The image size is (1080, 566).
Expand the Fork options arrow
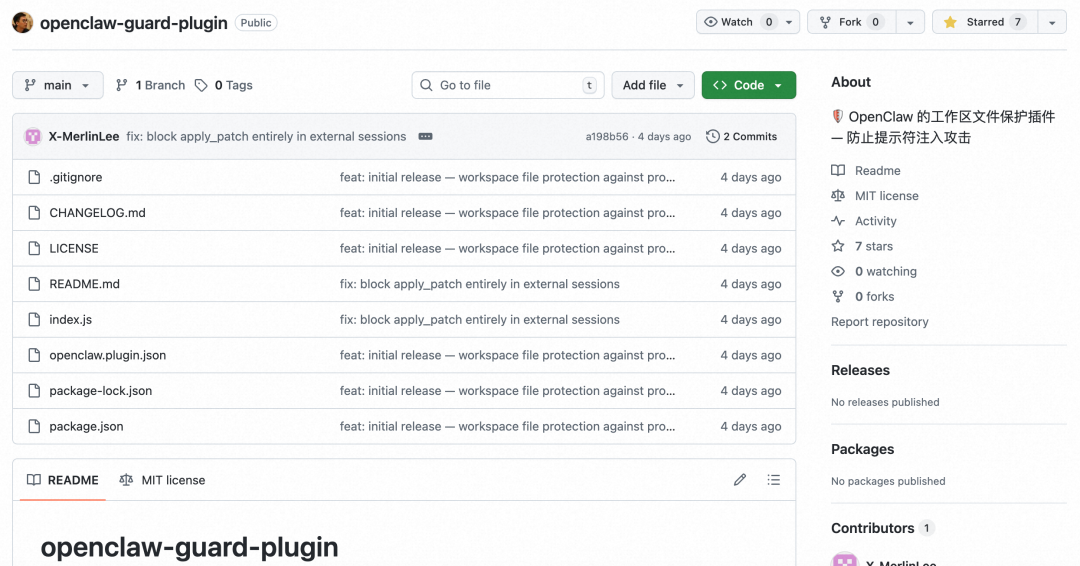pyautogui.click(x=909, y=22)
